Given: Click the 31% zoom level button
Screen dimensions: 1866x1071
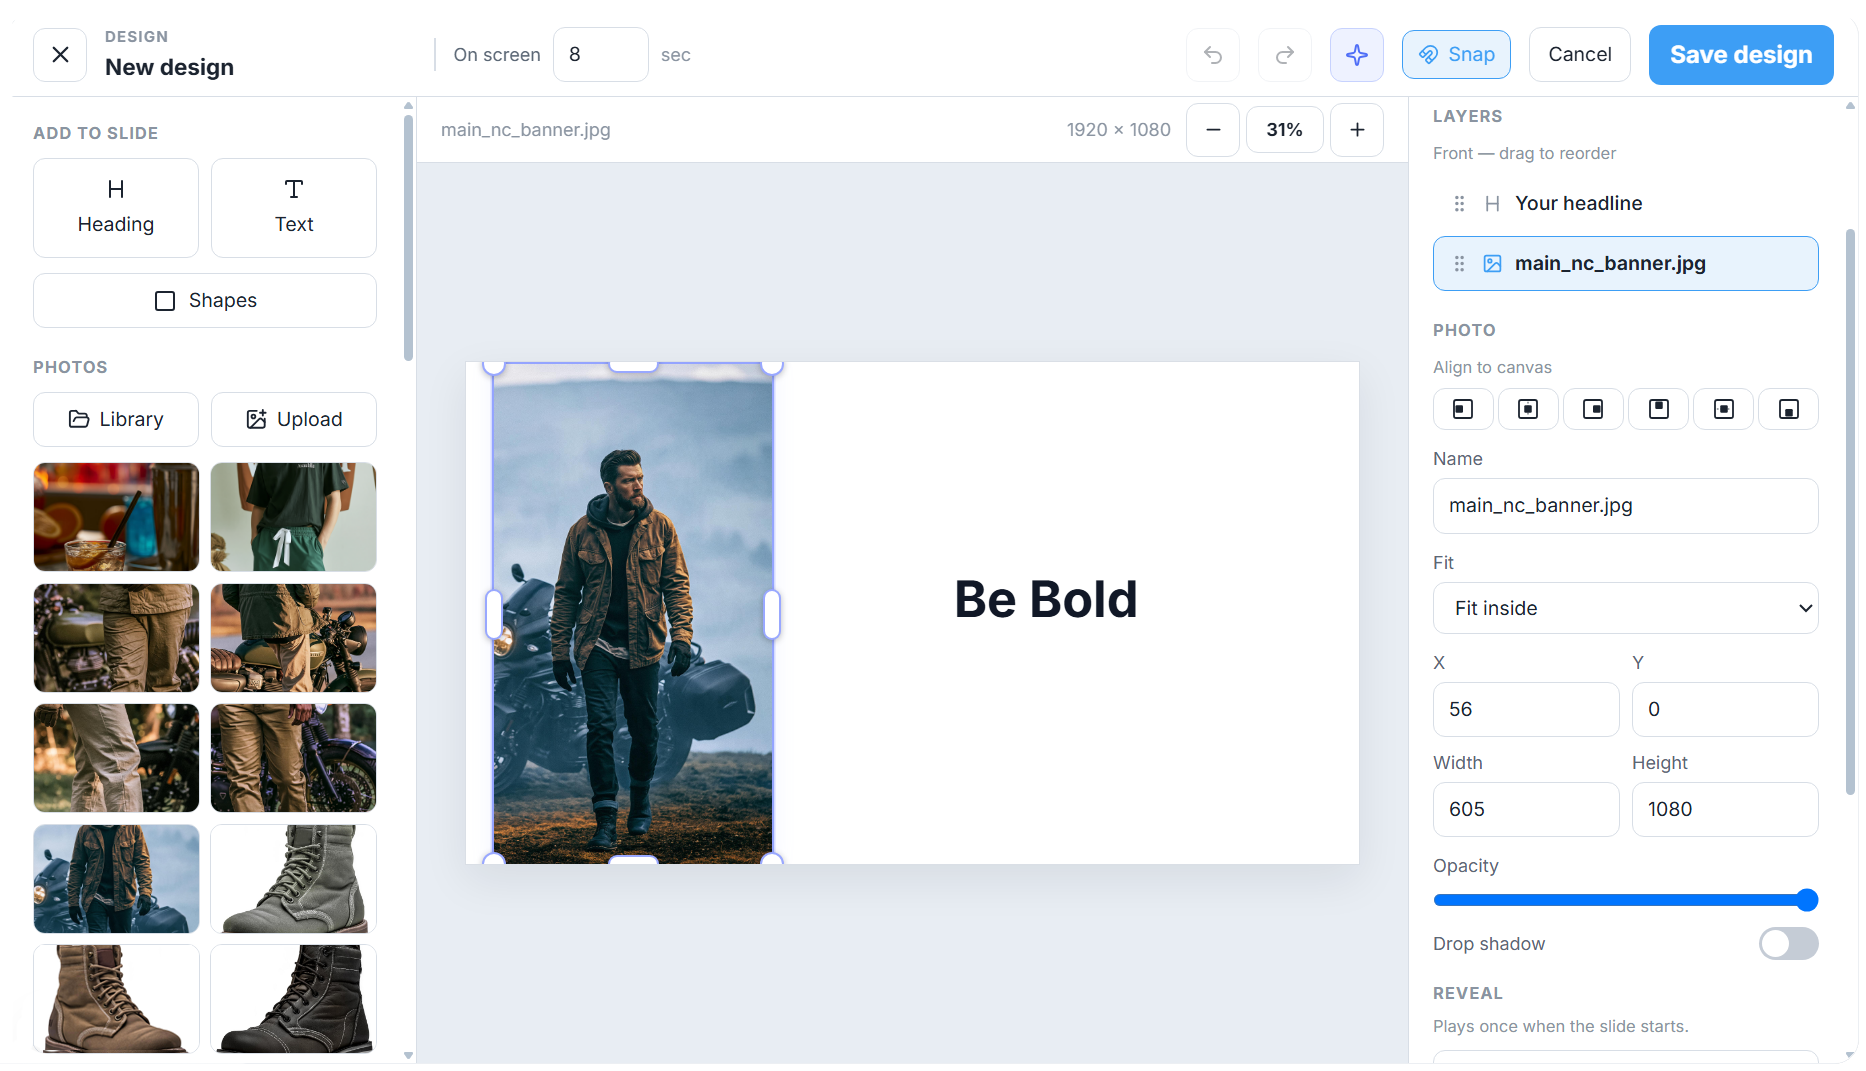Looking at the screenshot, I should (1284, 129).
